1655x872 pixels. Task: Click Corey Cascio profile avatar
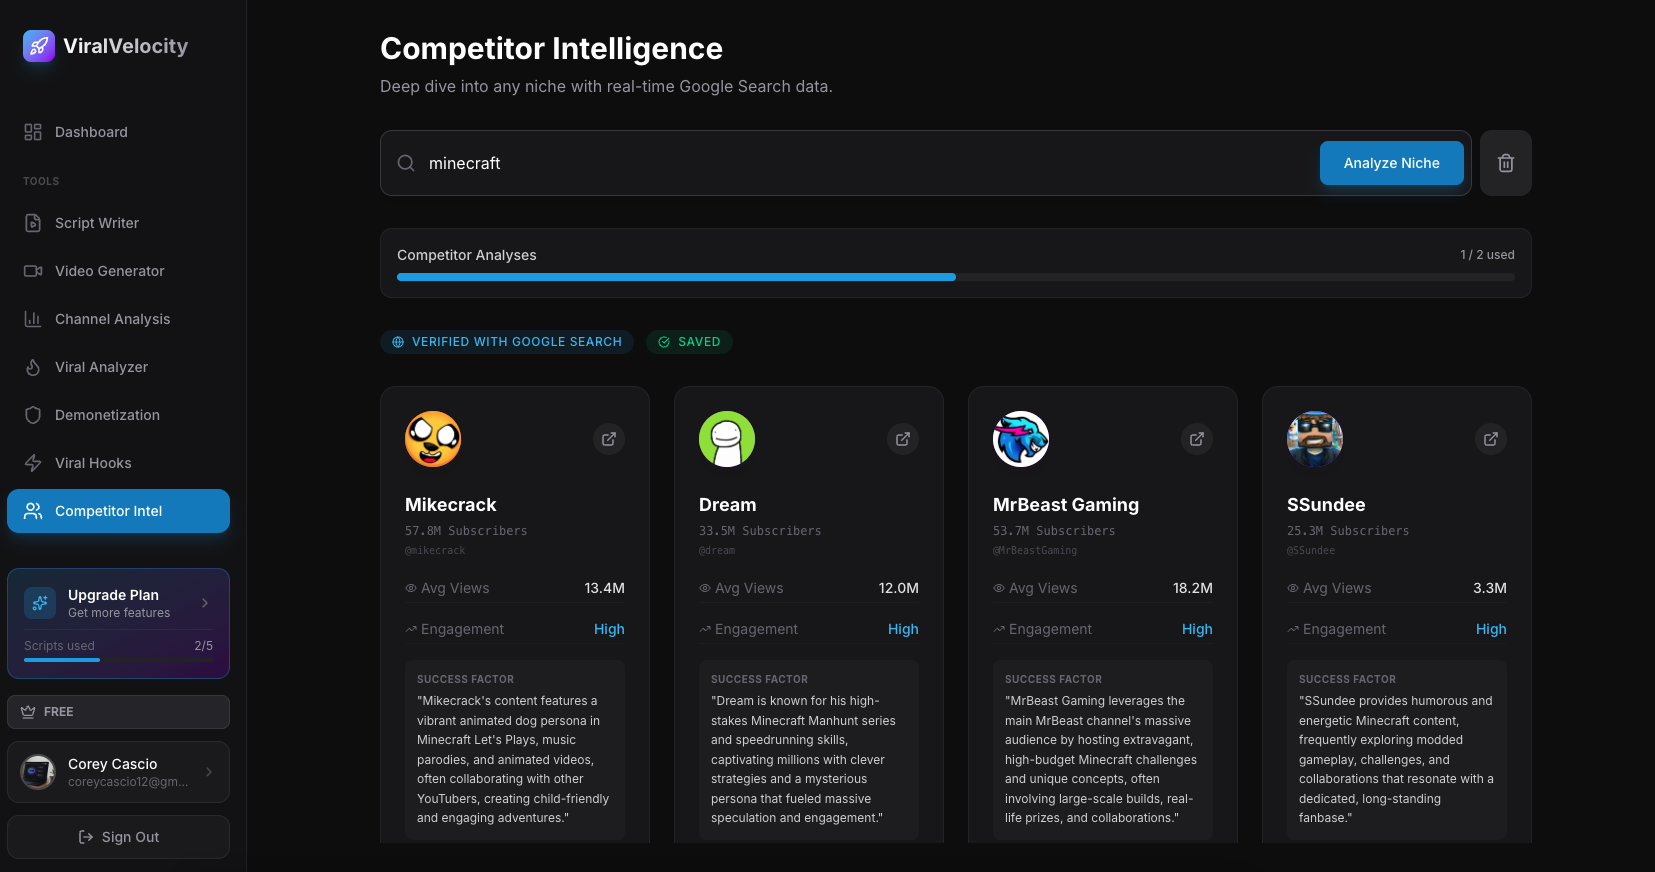click(38, 772)
